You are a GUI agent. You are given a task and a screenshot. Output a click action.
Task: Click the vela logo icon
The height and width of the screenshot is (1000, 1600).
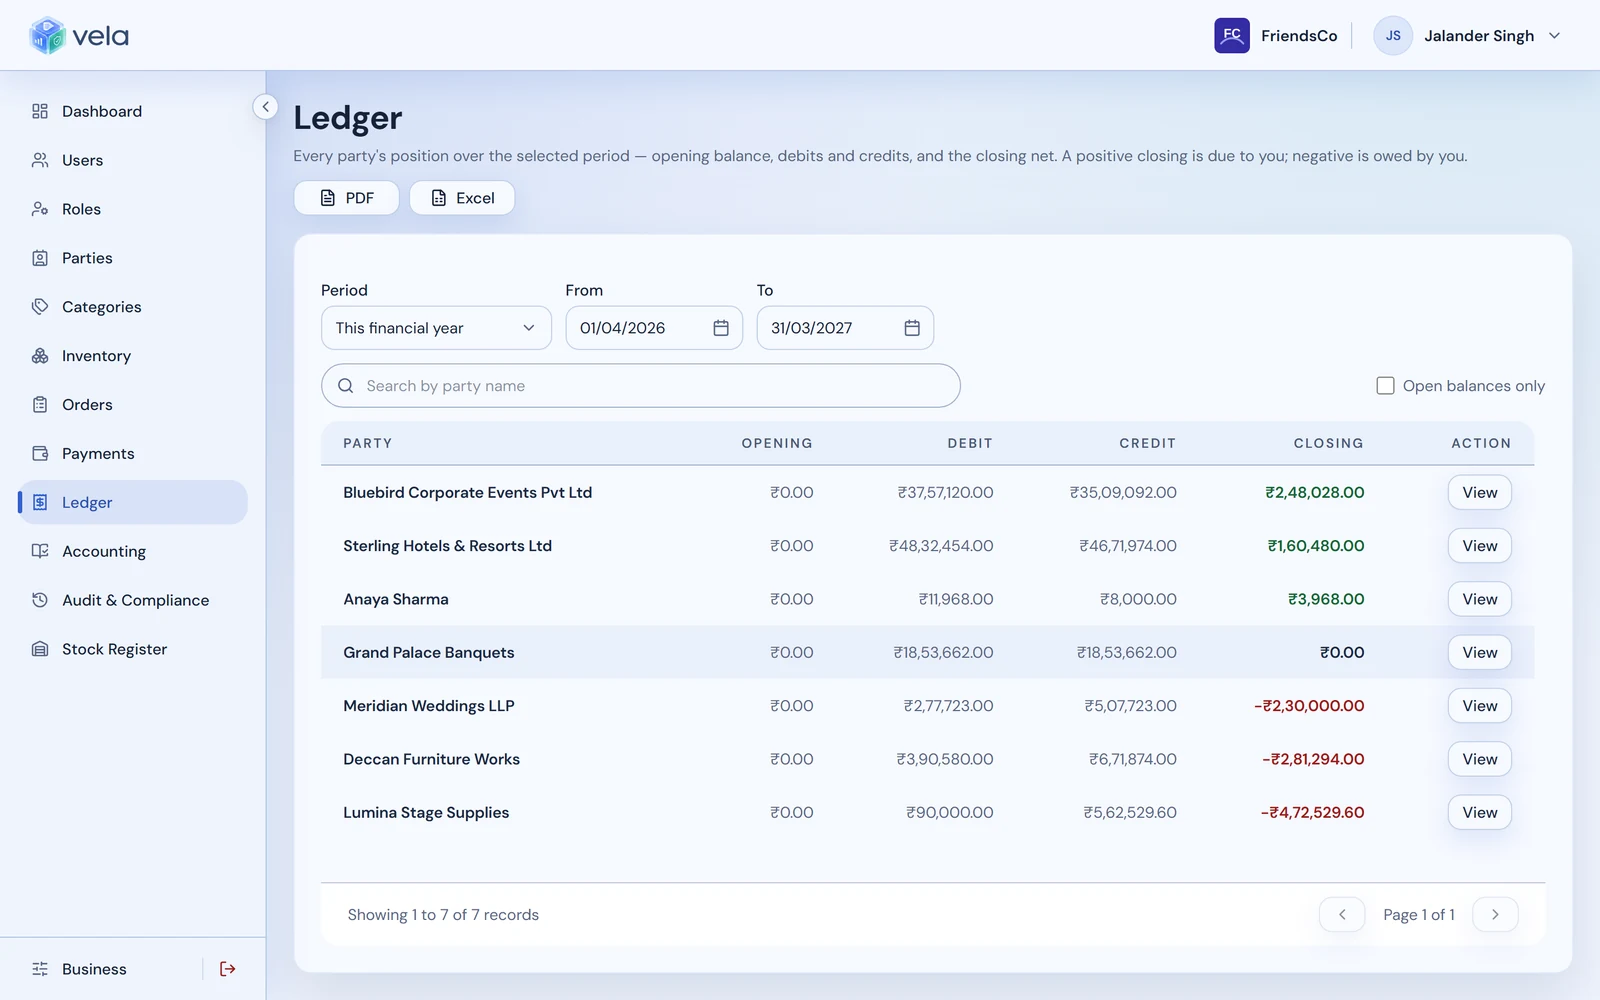47,36
